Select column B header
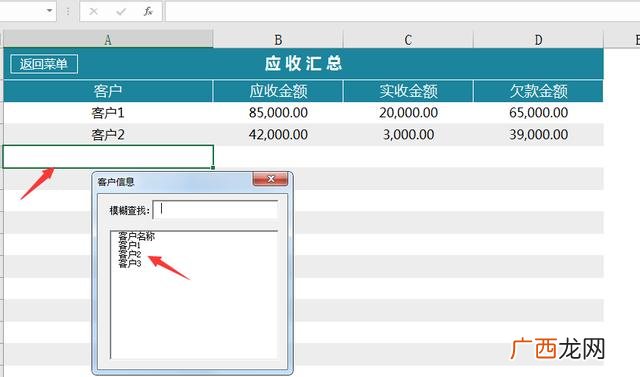The image size is (640, 377). pos(278,40)
